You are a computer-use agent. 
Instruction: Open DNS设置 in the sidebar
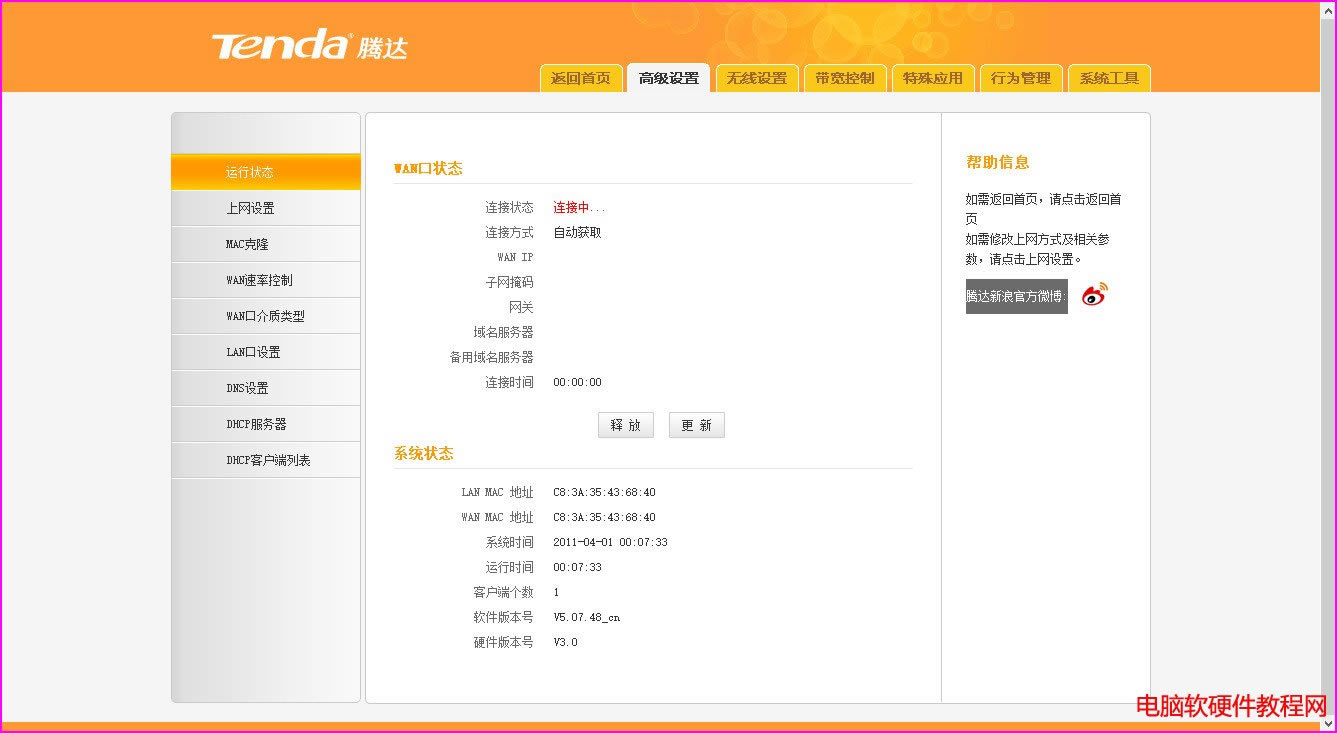click(266, 388)
